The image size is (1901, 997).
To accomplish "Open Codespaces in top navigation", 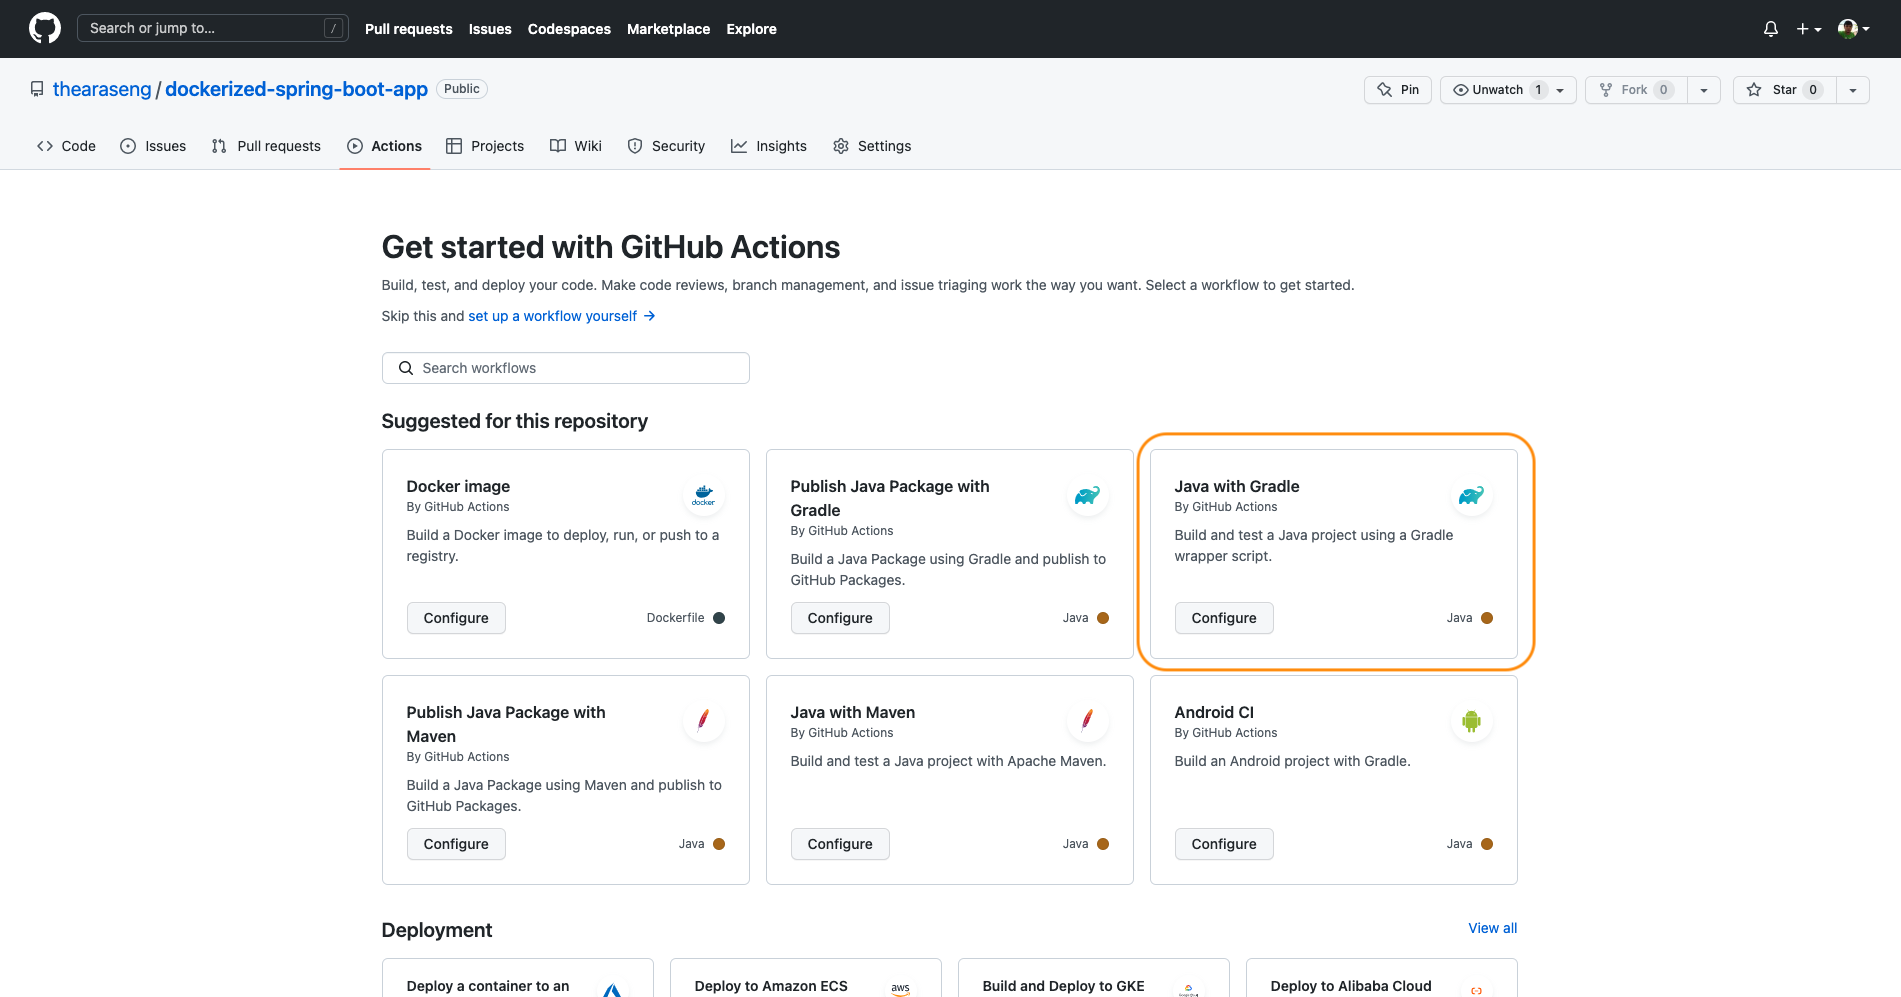I will (569, 29).
